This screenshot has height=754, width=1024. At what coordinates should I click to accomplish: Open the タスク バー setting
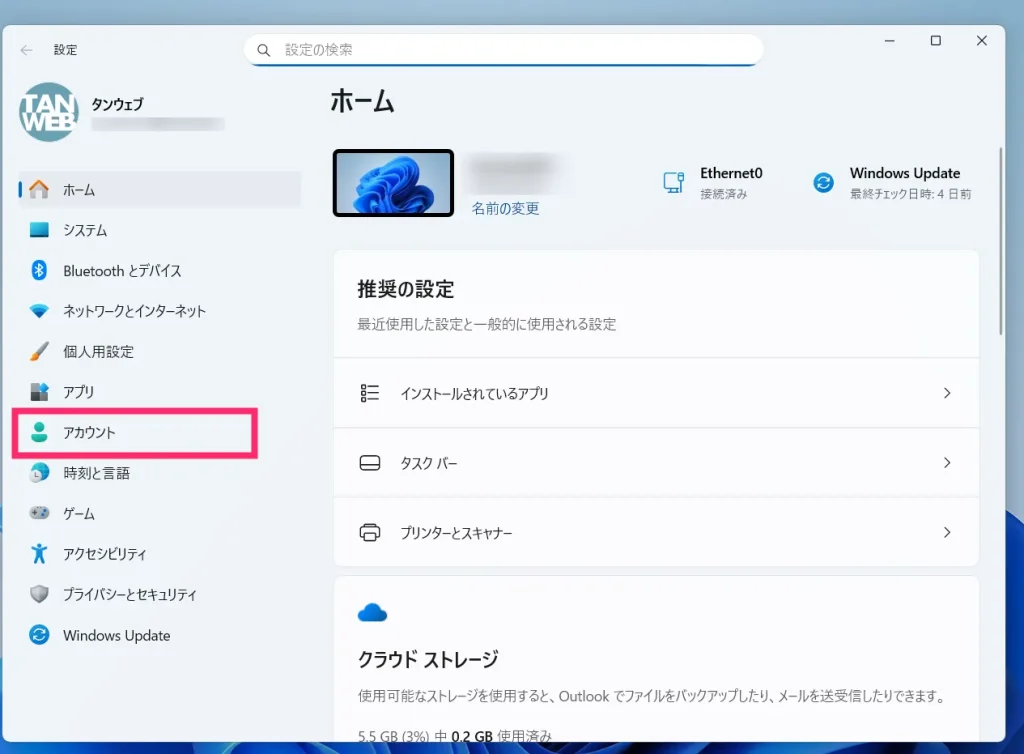point(656,463)
